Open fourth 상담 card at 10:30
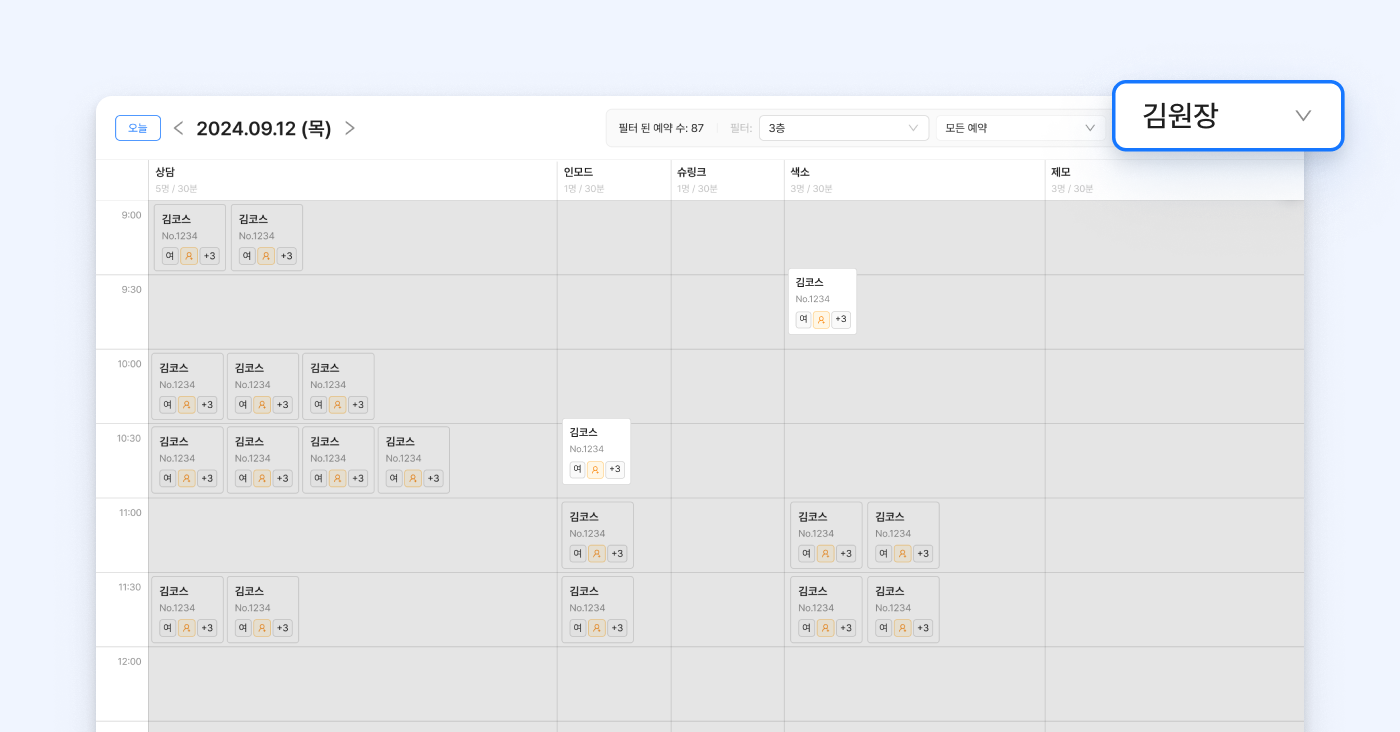This screenshot has width=1400, height=732. coord(414,460)
